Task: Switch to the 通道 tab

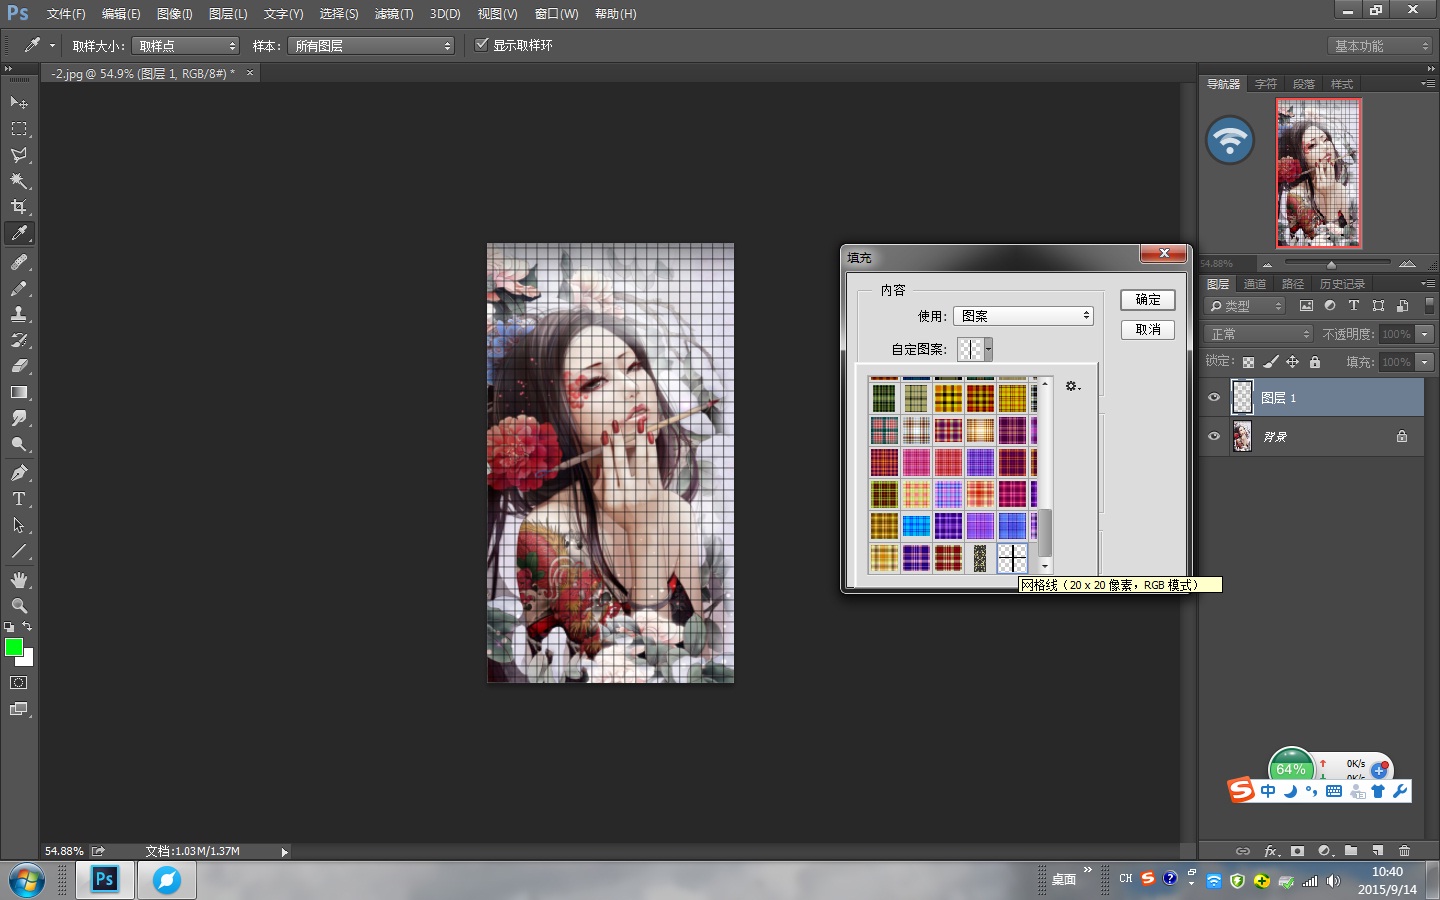Action: coord(1255,284)
